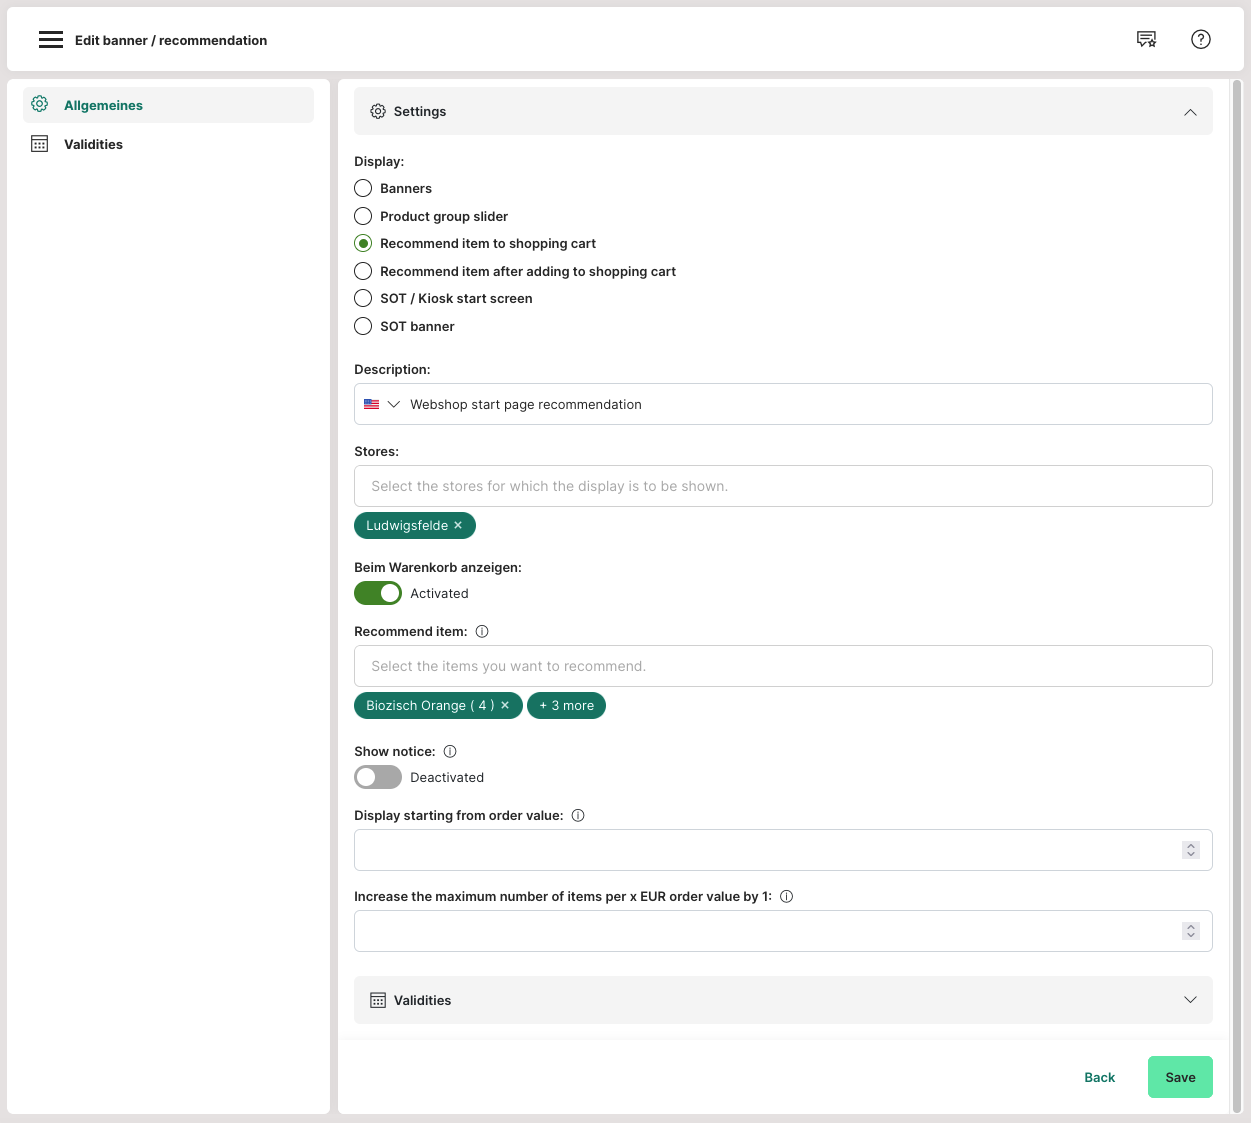
Task: Click info icon for maximum items increase
Action: pos(787,897)
